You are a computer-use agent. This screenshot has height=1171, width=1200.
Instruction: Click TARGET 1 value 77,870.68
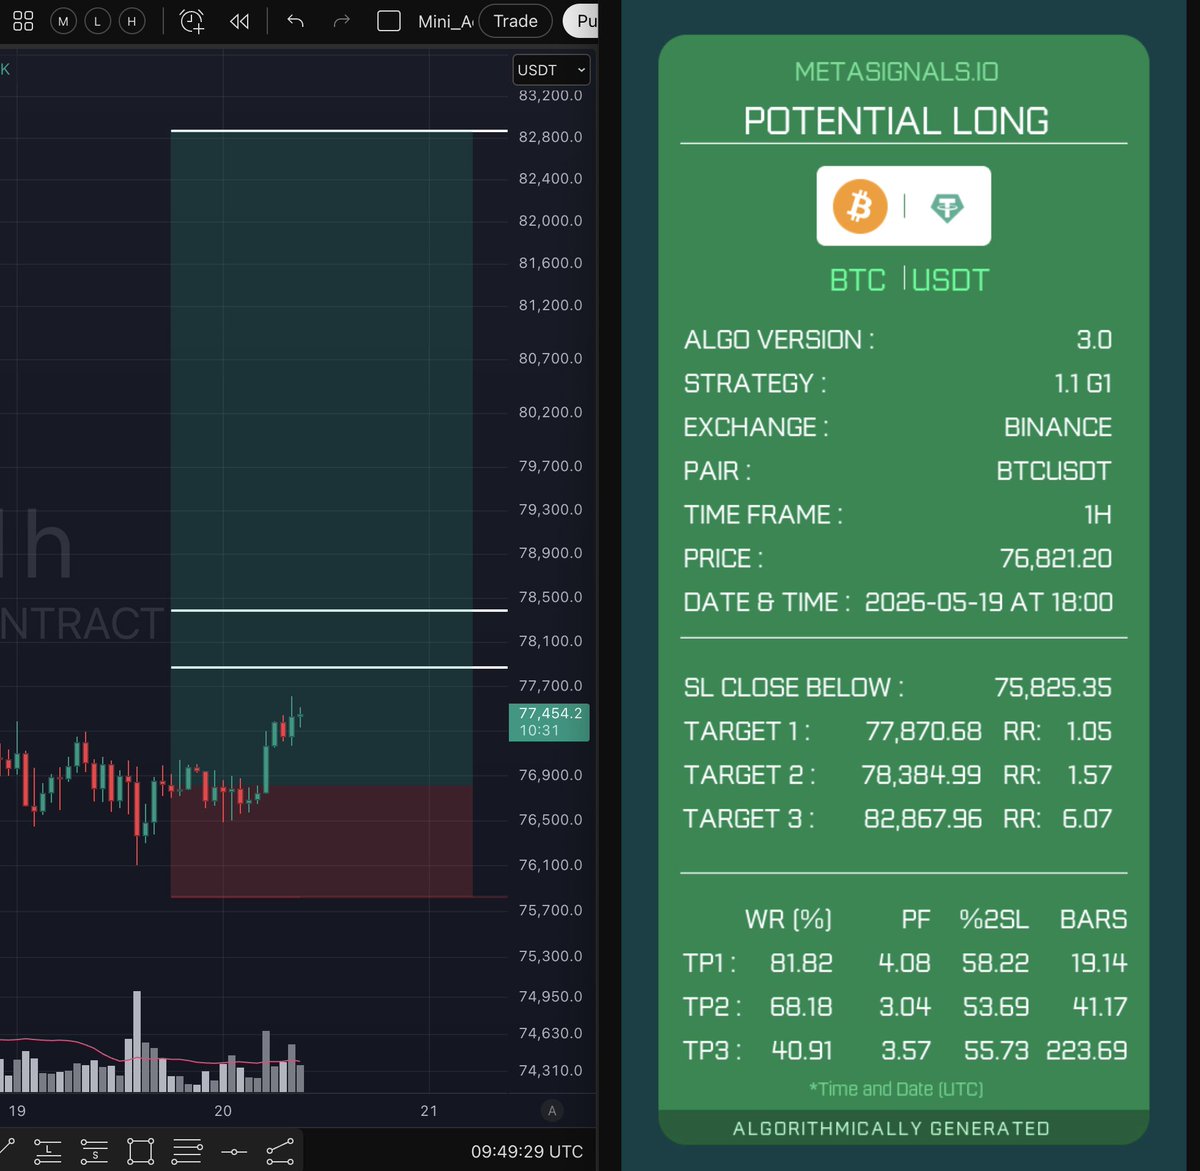coord(923,732)
